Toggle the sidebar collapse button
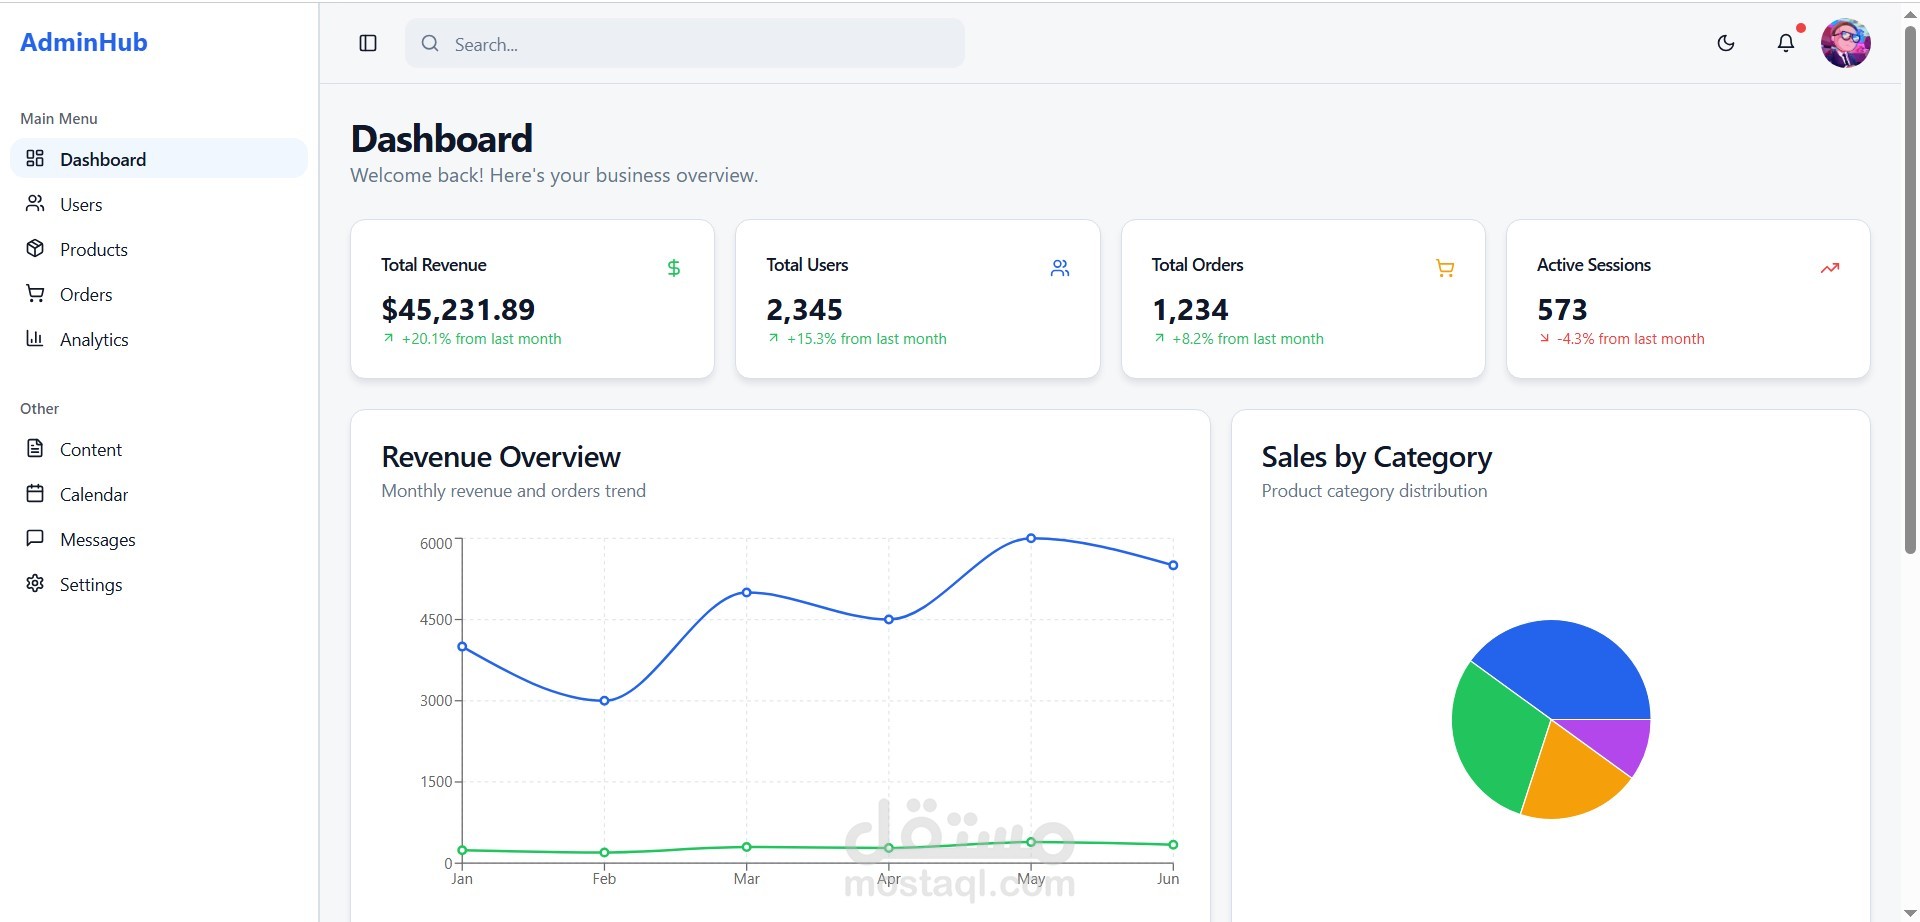 [x=368, y=43]
